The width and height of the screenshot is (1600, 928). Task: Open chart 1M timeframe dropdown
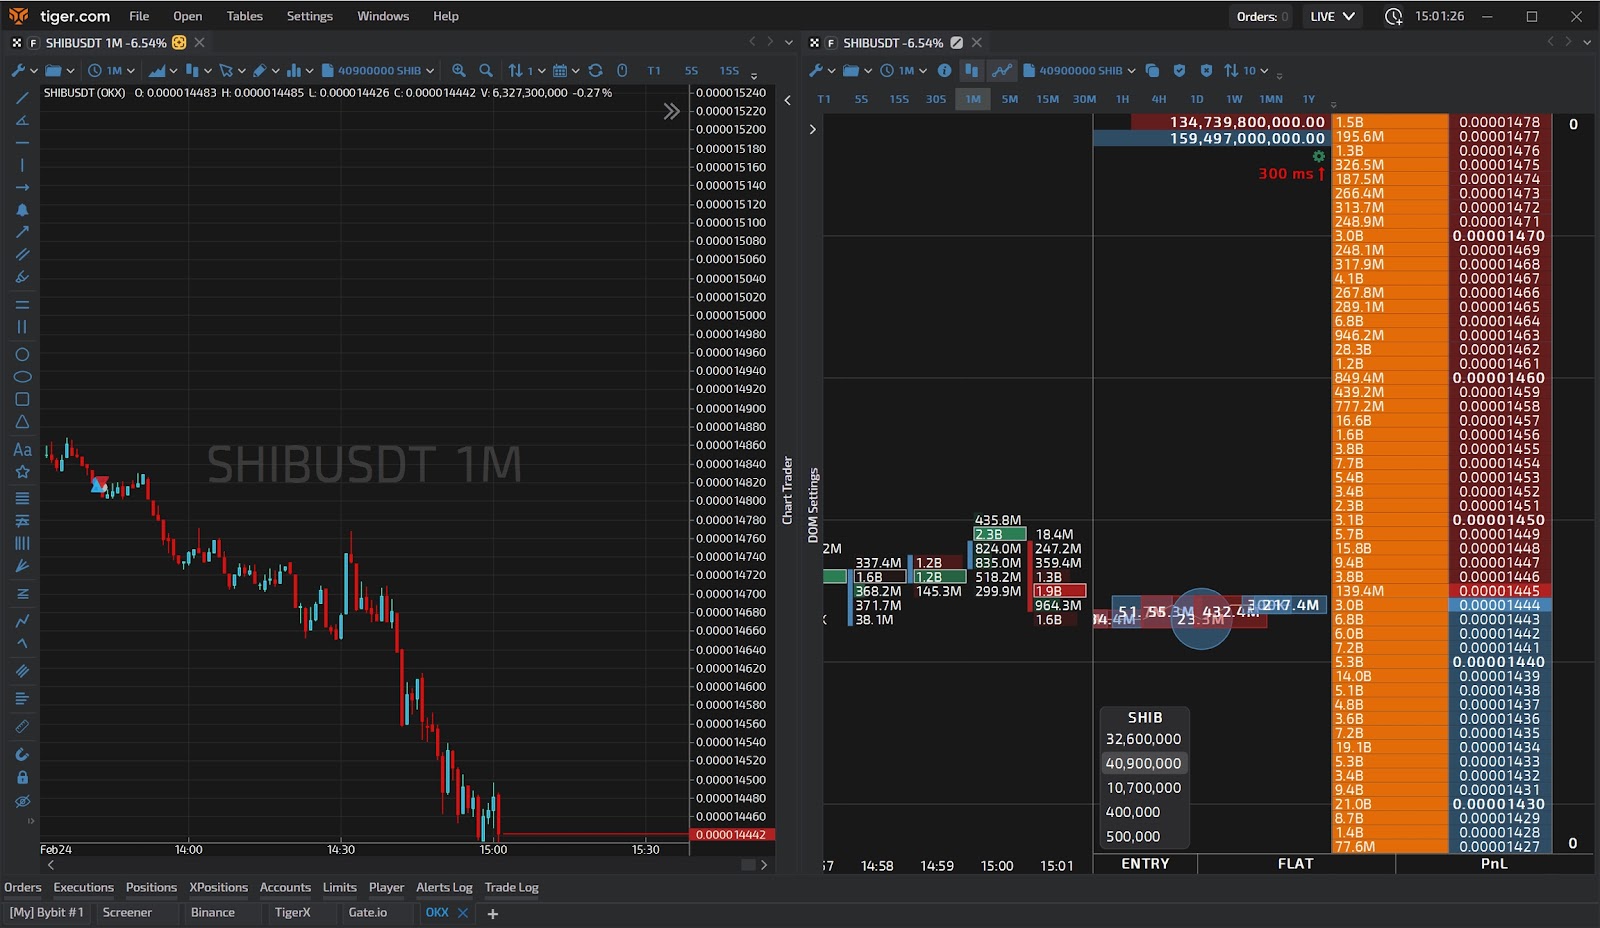pyautogui.click(x=111, y=70)
